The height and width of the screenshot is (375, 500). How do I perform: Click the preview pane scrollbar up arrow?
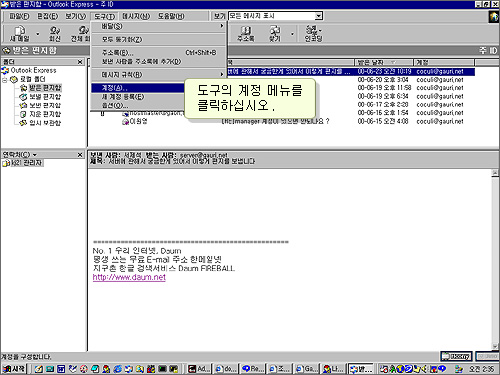click(x=495, y=173)
